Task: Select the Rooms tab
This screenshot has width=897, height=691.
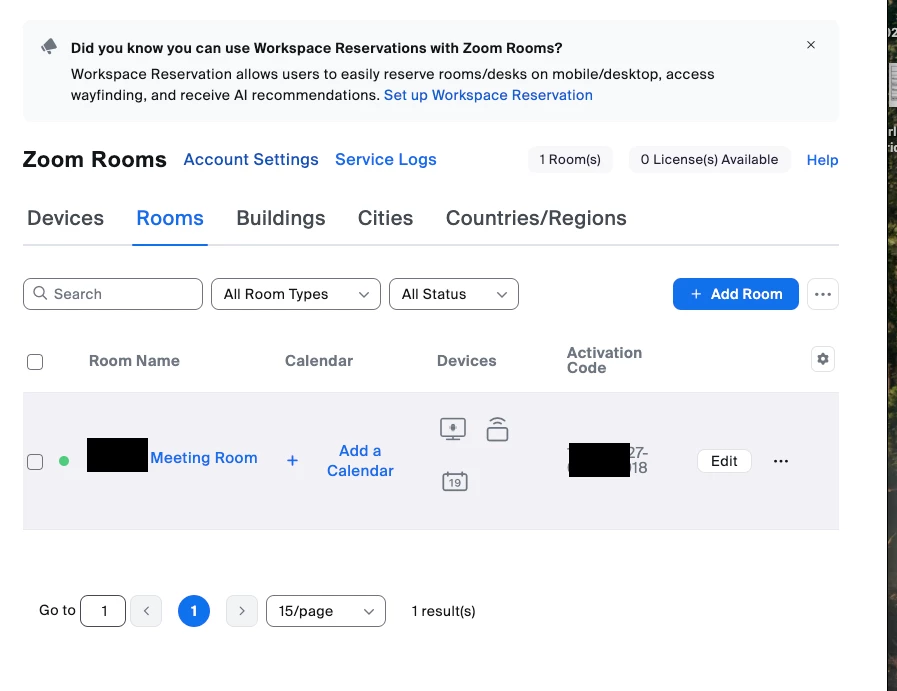Action: pyautogui.click(x=170, y=218)
